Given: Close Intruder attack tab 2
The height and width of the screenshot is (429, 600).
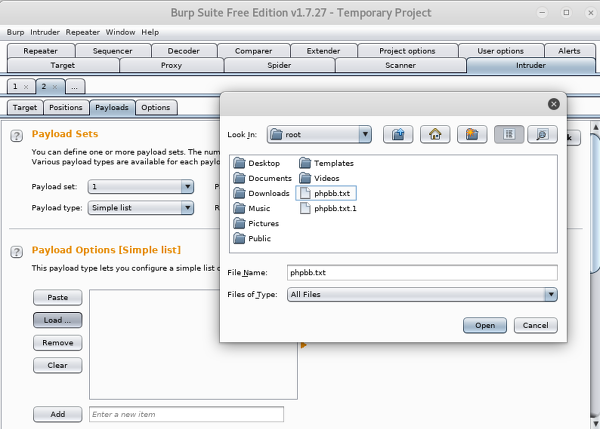Looking at the screenshot, I should [55, 87].
